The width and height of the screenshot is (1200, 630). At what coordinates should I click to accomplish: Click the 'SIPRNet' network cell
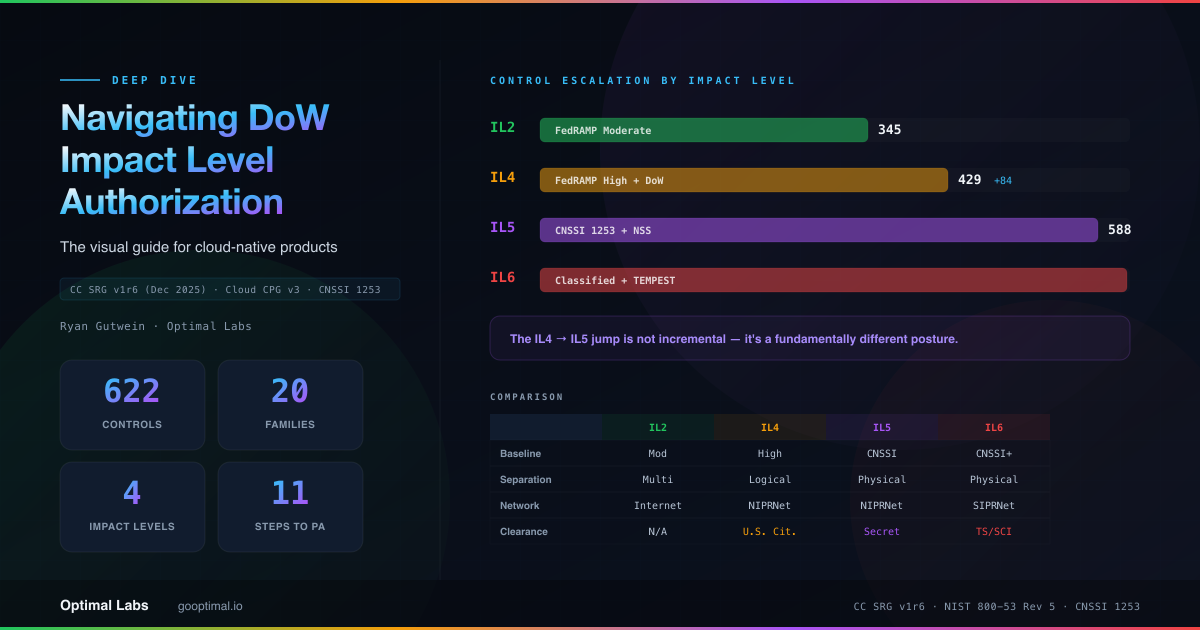point(994,506)
